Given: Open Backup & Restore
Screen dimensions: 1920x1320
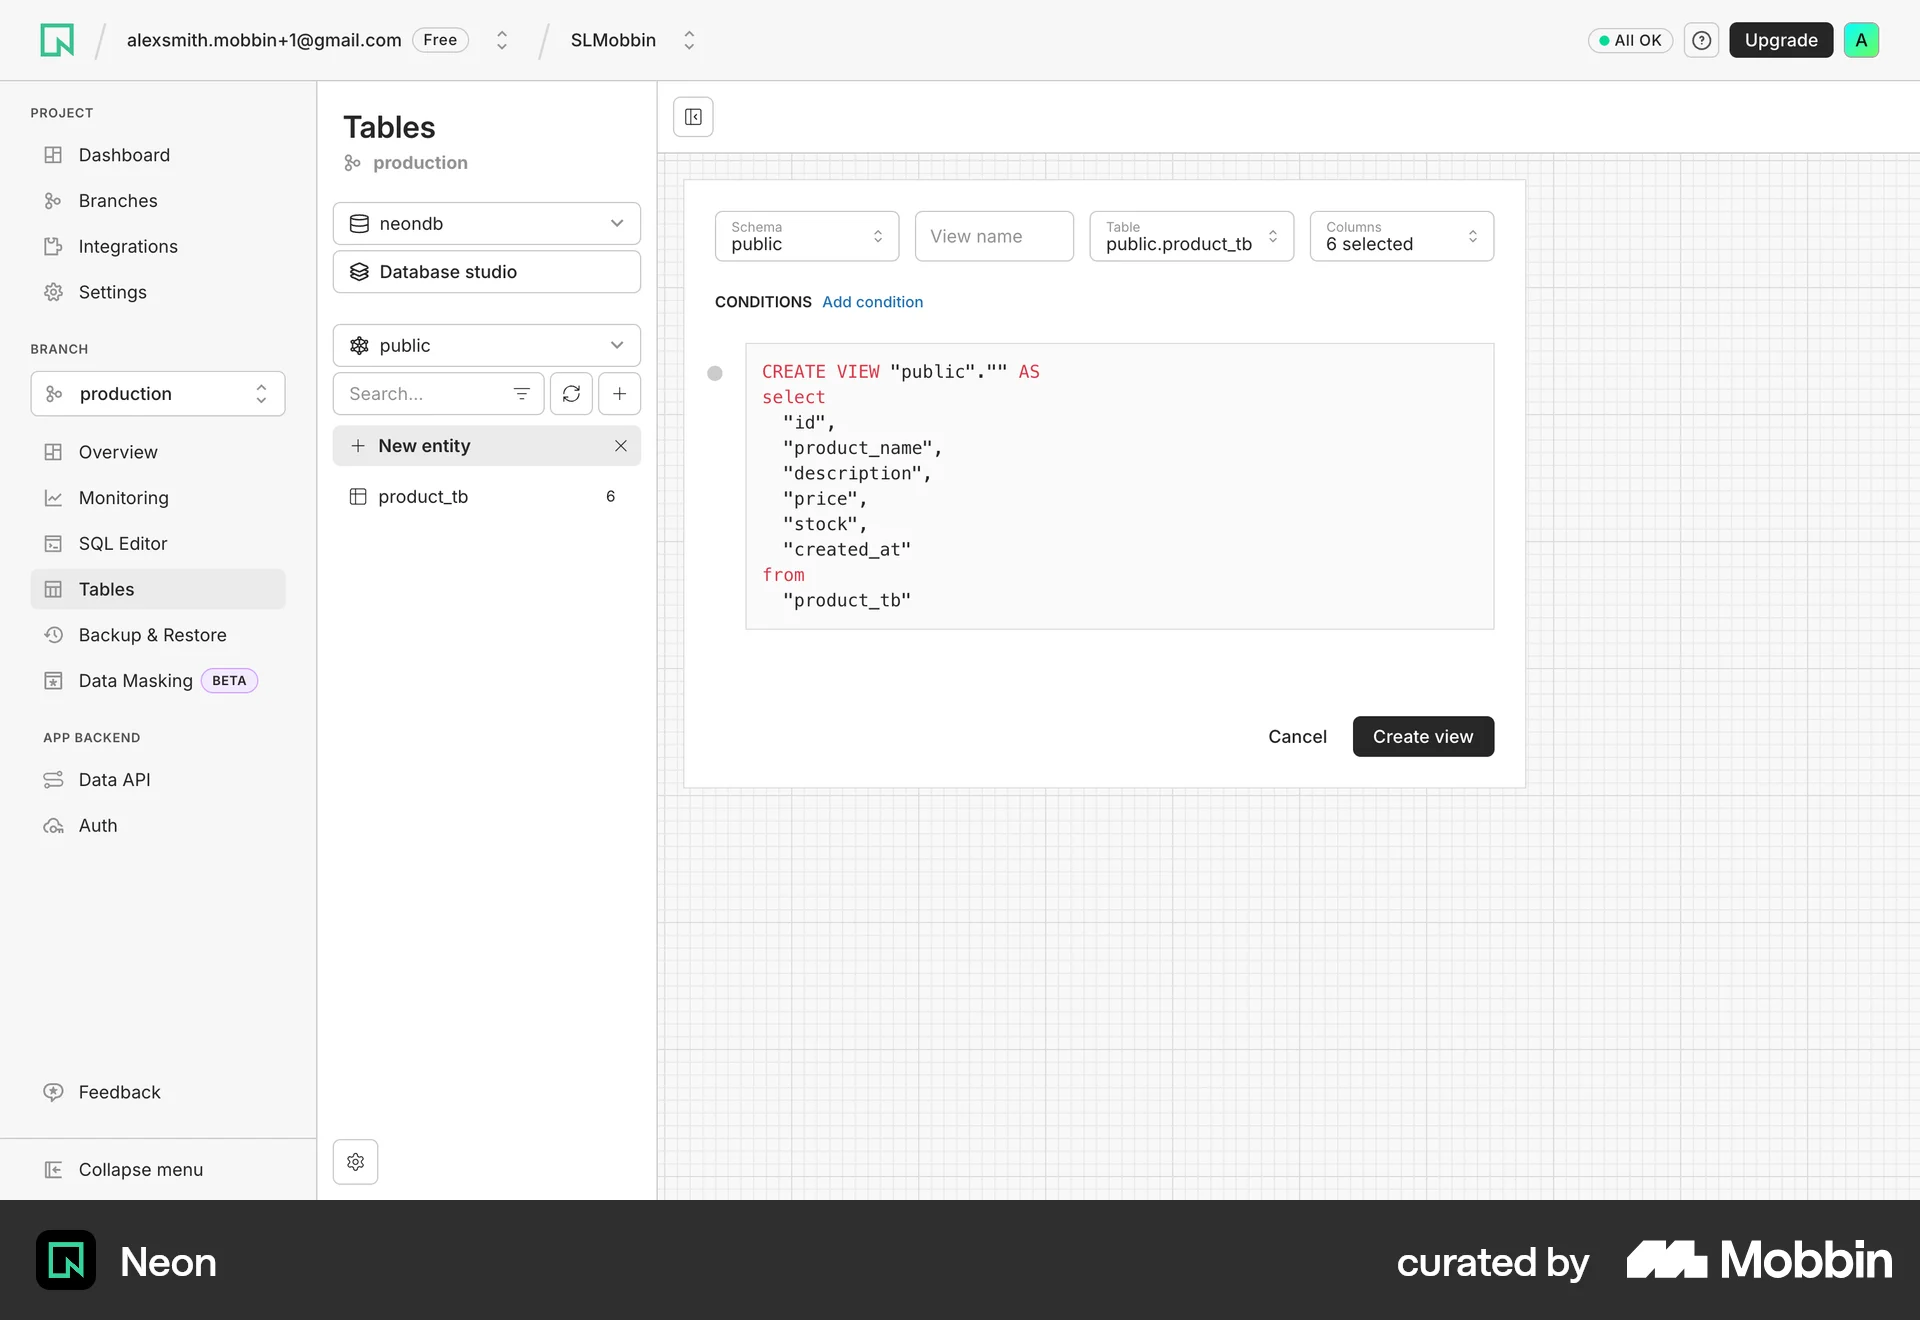Looking at the screenshot, I should coord(158,635).
